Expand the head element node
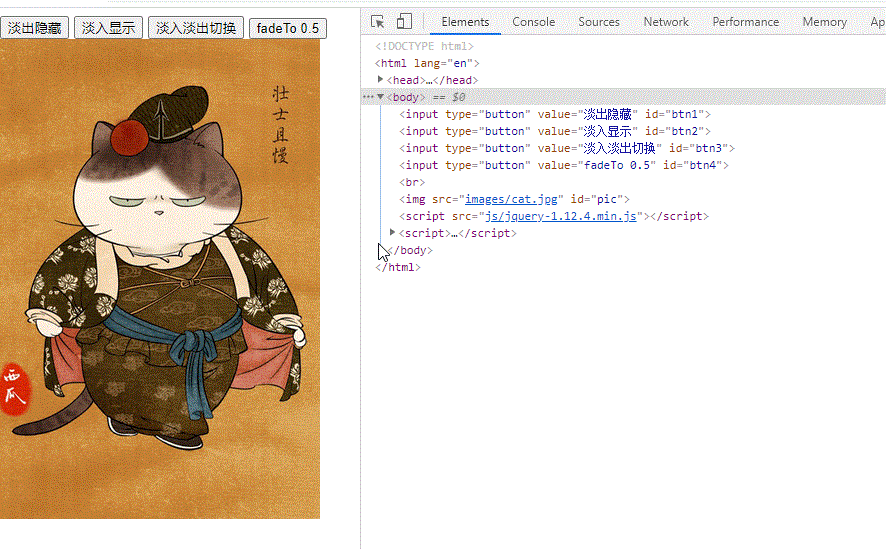The height and width of the screenshot is (549, 886). [380, 80]
